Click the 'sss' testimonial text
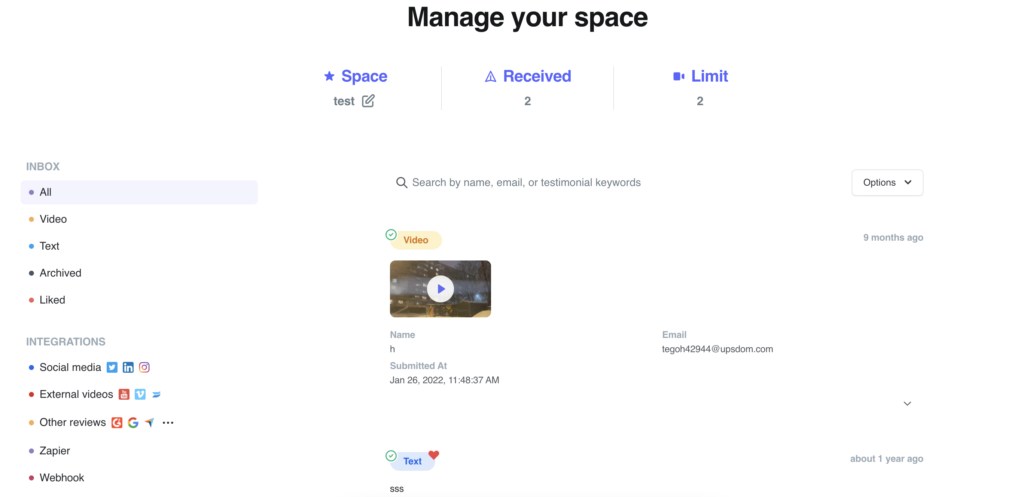The width and height of the screenshot is (1024, 497). pos(397,489)
